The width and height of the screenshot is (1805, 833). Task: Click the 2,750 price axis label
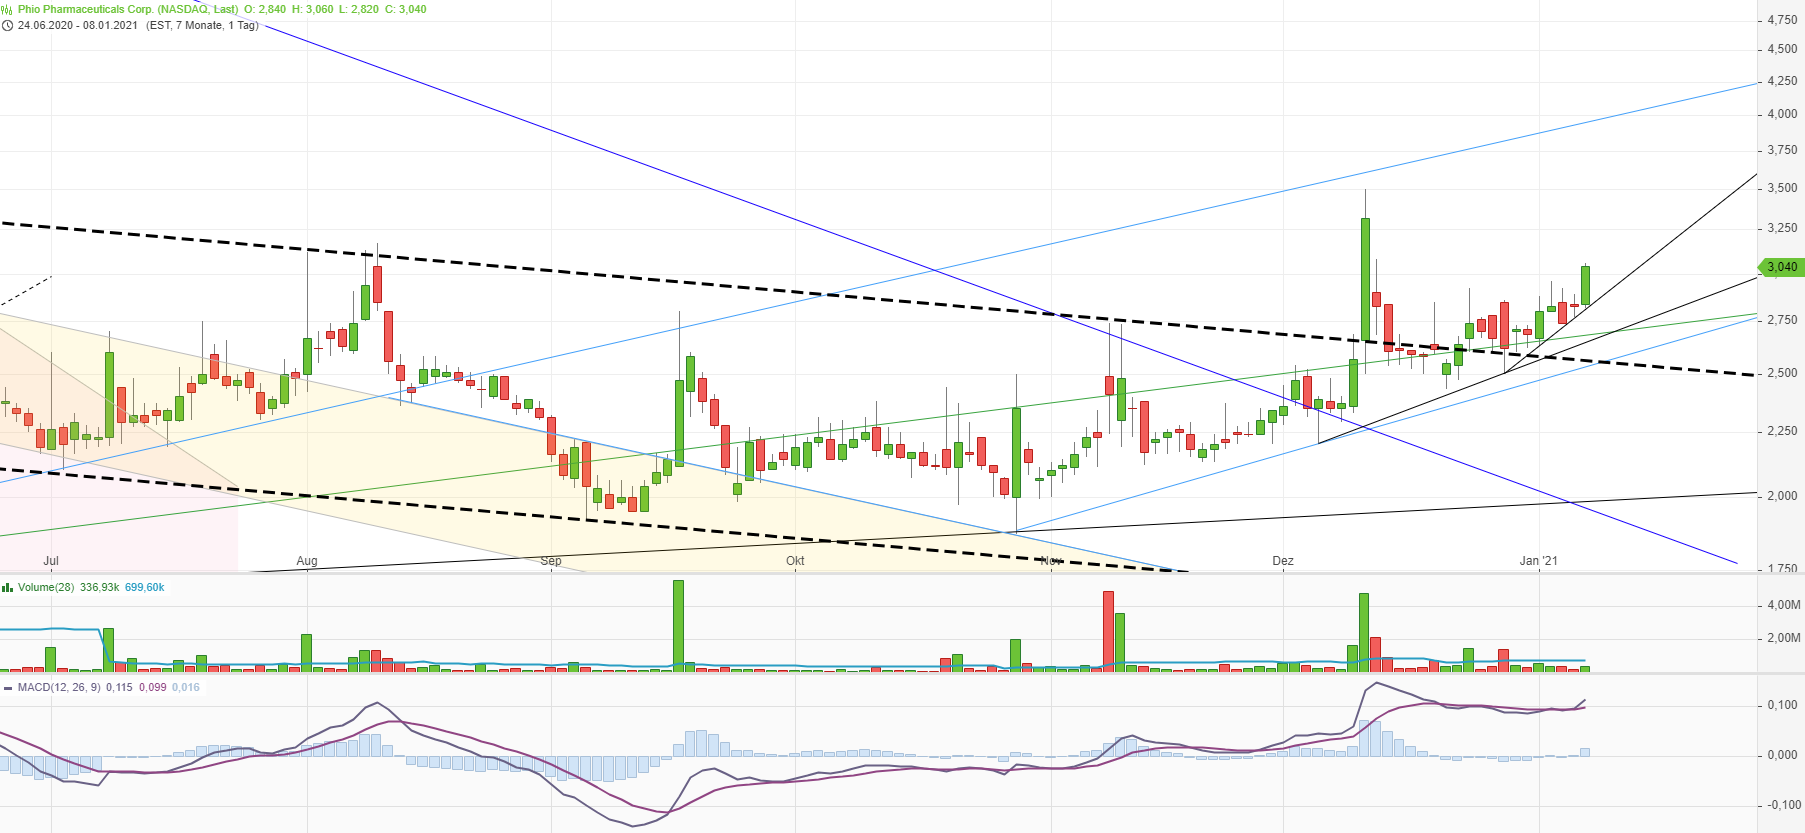click(1782, 320)
